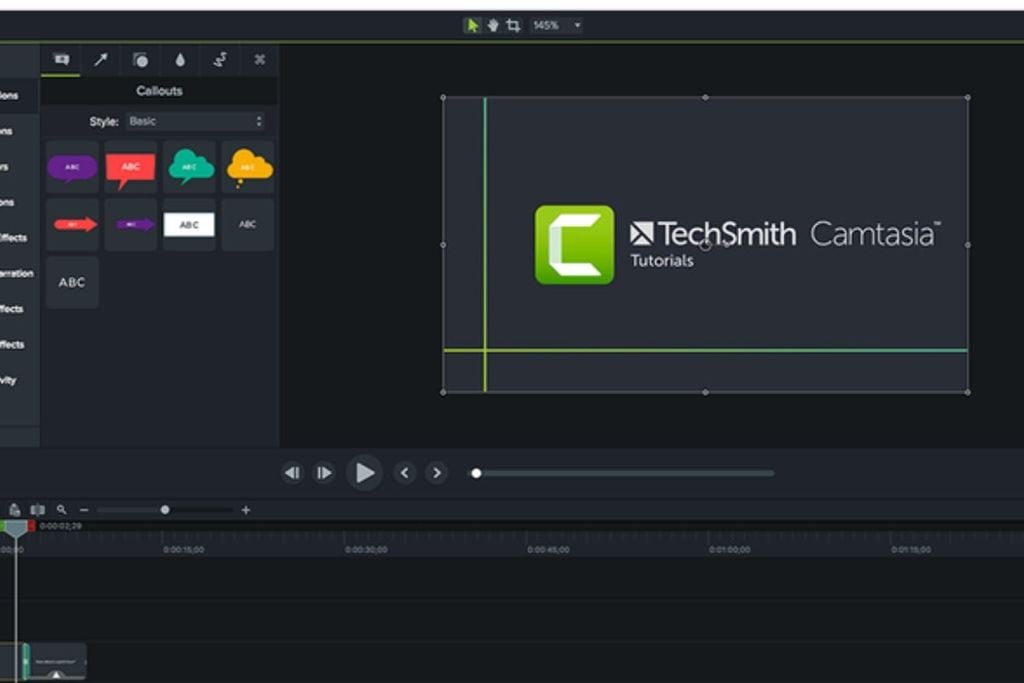This screenshot has height=683, width=1024.
Task: Click the paste icon in timeline toolbar
Action: coord(14,510)
